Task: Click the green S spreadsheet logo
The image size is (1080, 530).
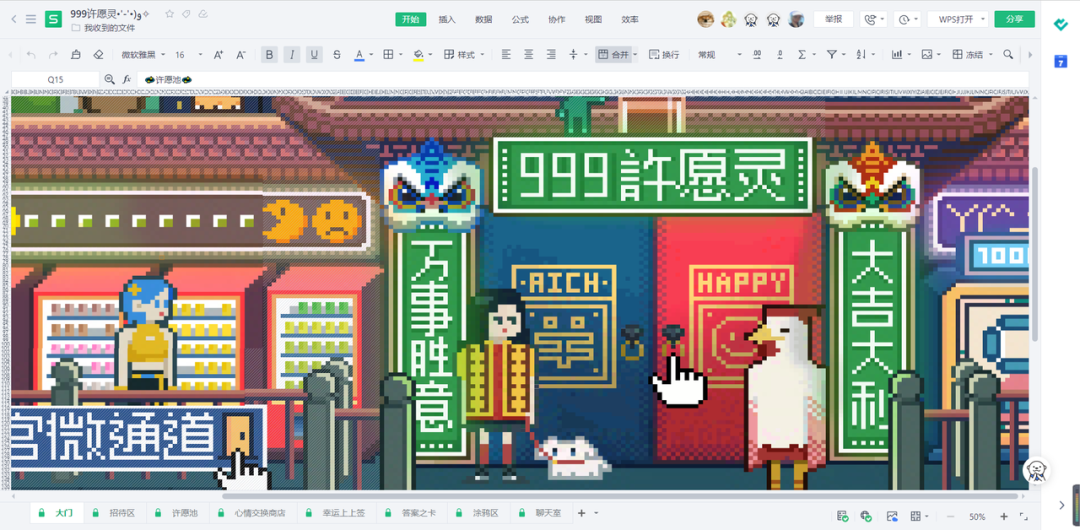Action: pos(53,19)
